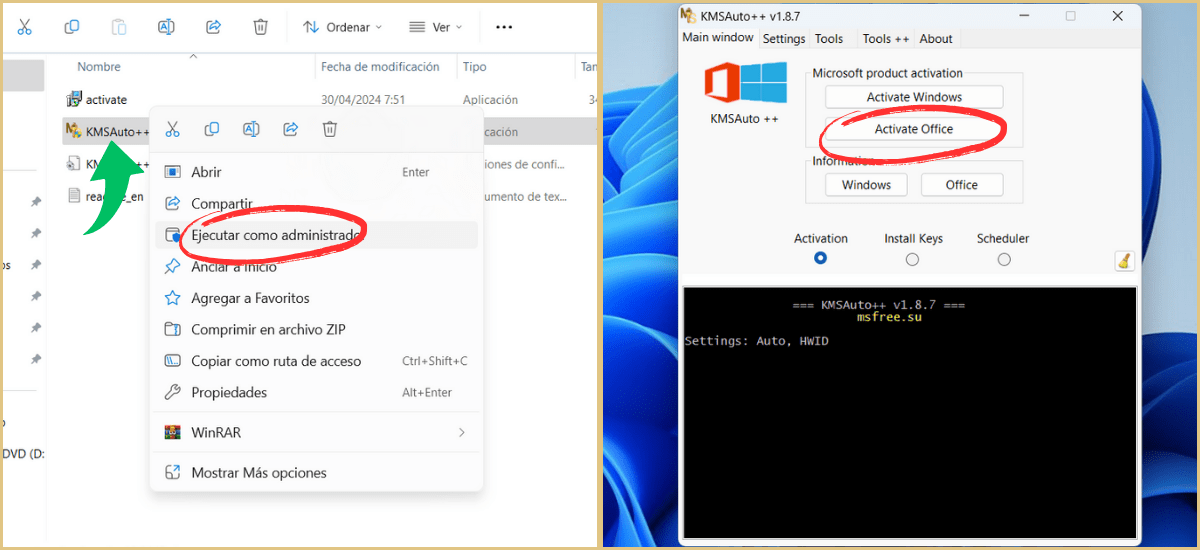Click the activate application file icon
This screenshot has width=1200, height=550.
74,99
